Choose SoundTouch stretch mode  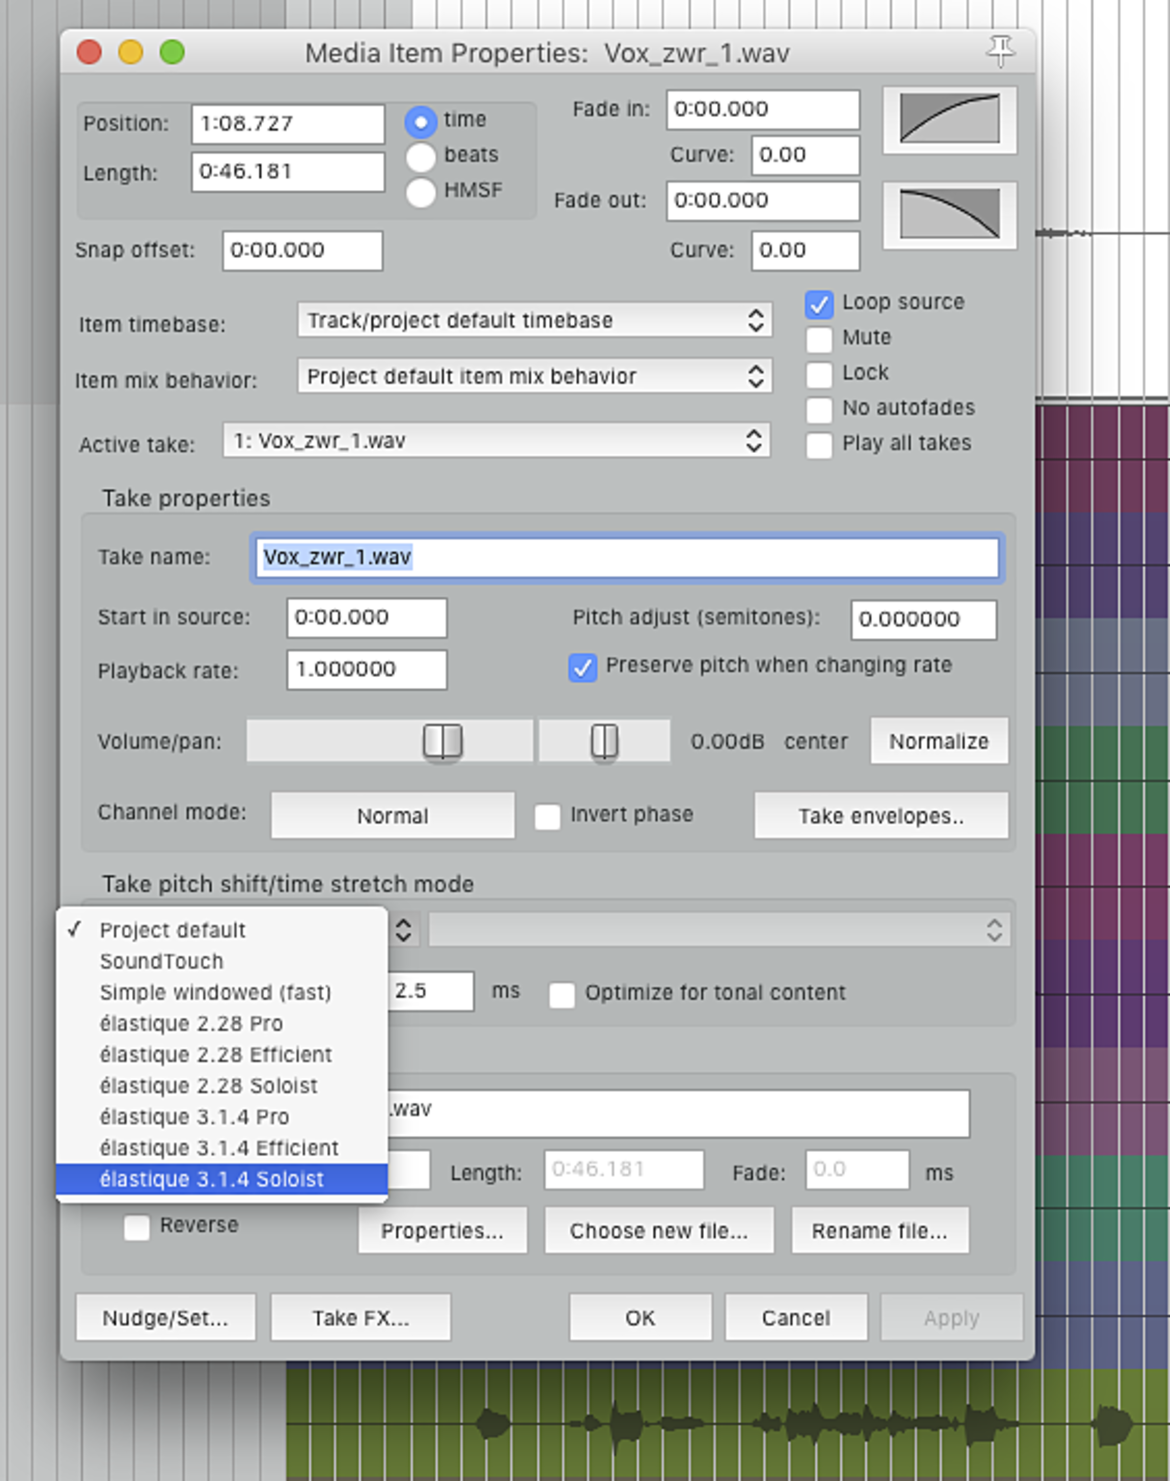[222, 961]
